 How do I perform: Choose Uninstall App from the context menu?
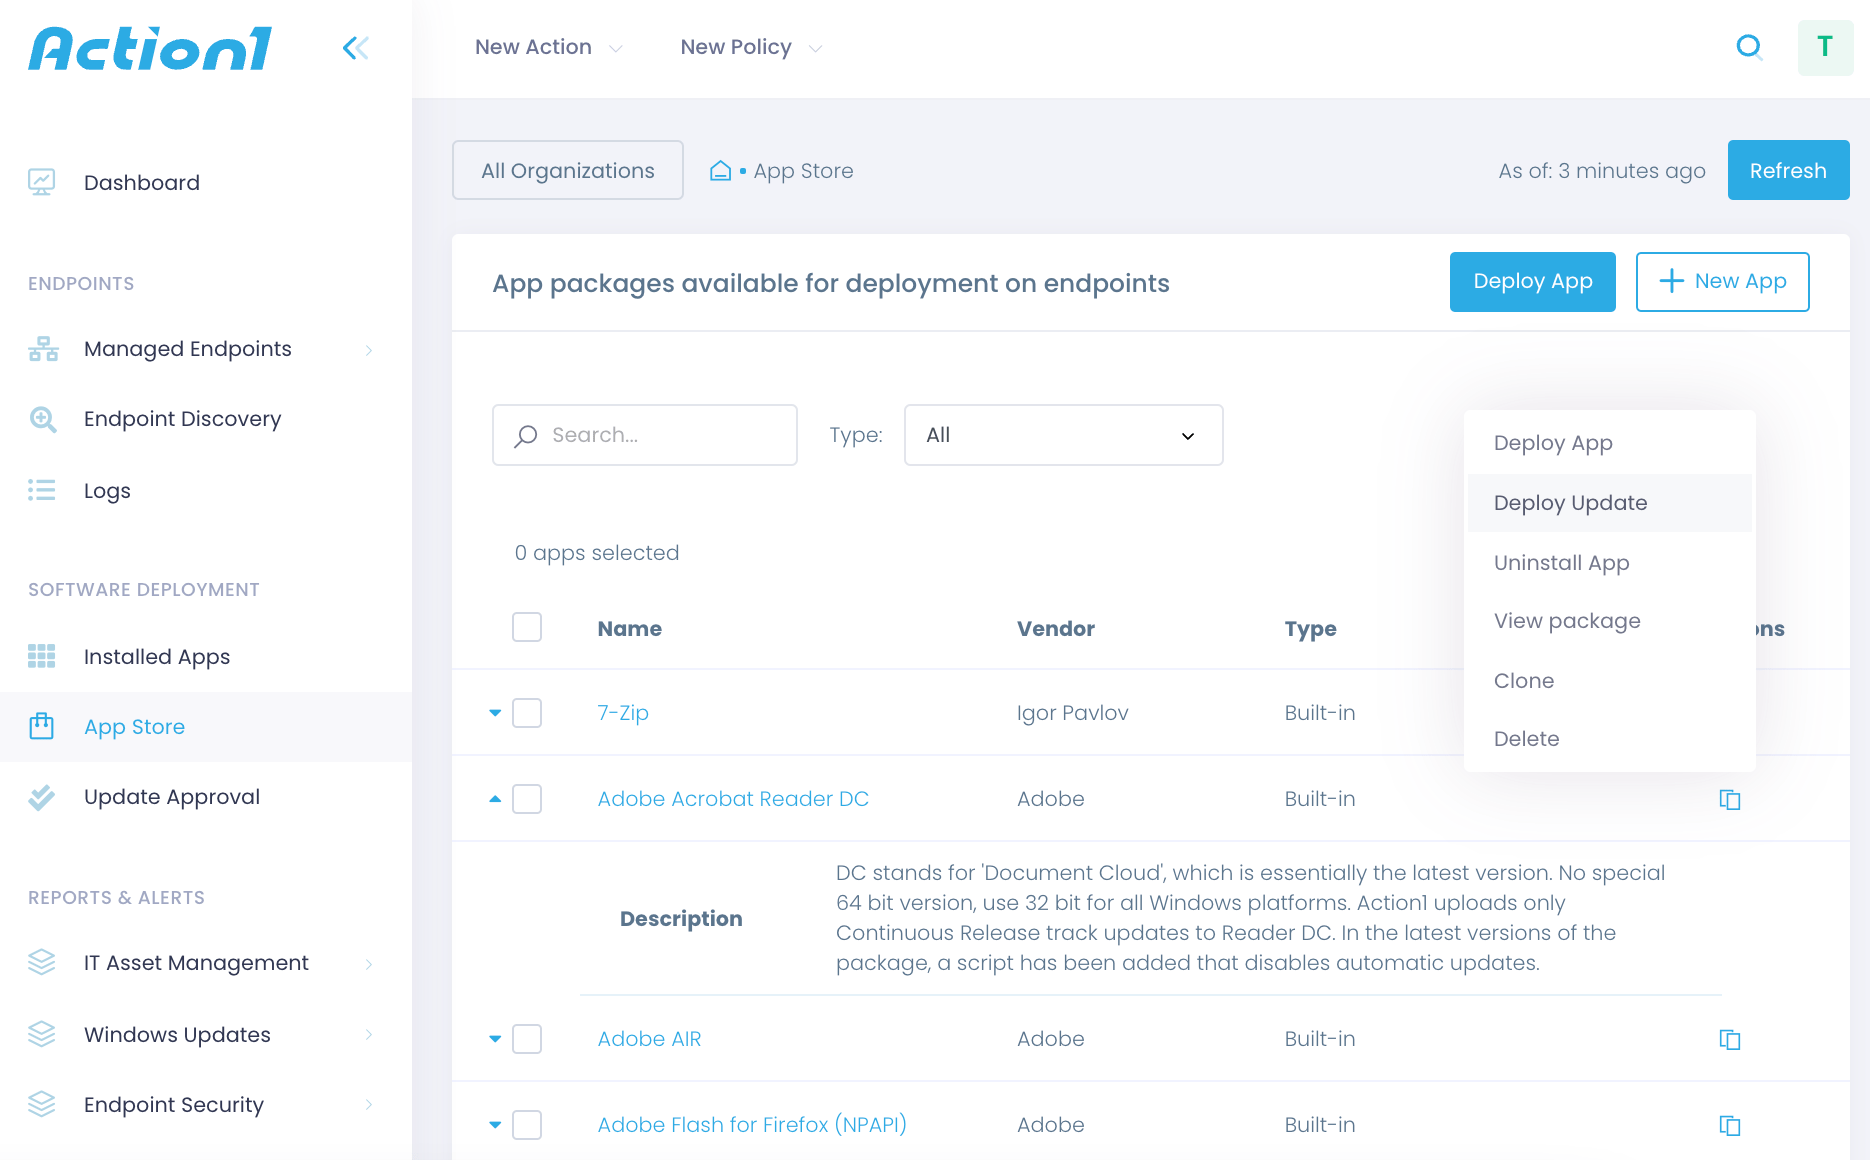pyautogui.click(x=1609, y=562)
